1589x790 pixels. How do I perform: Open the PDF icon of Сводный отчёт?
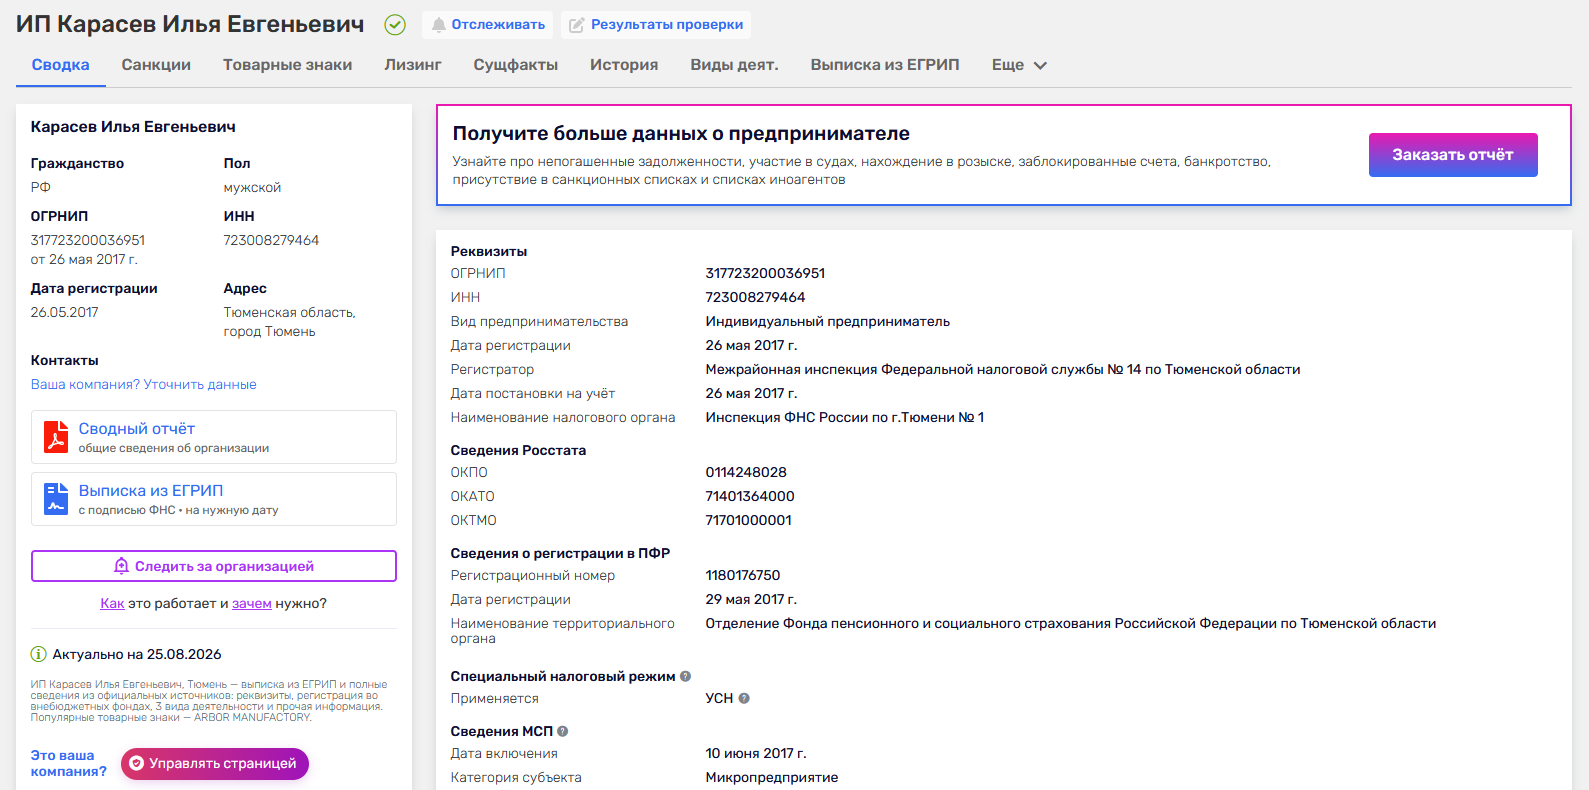coord(56,437)
